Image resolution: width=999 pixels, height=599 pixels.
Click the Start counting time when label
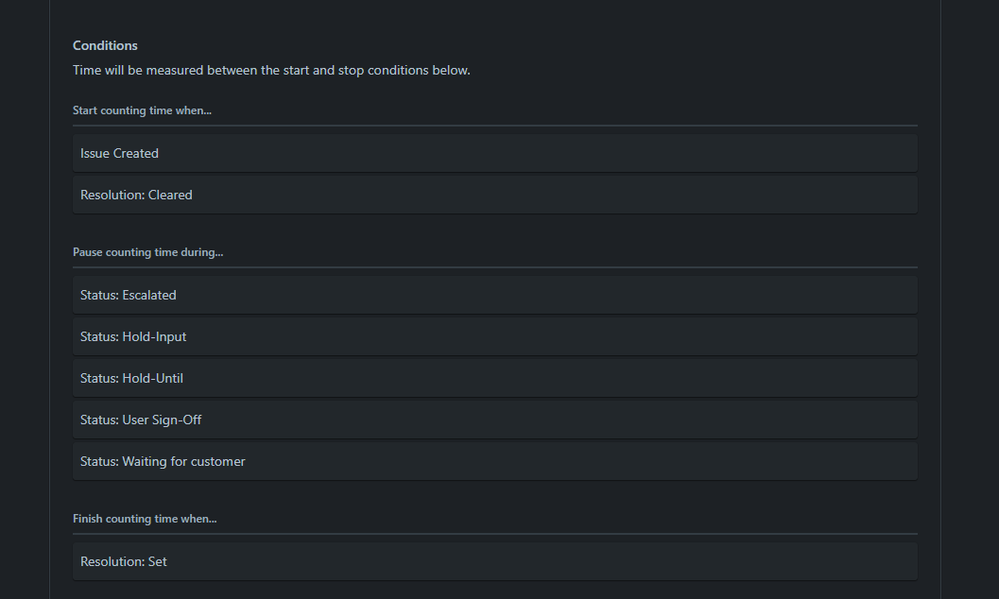point(141,110)
